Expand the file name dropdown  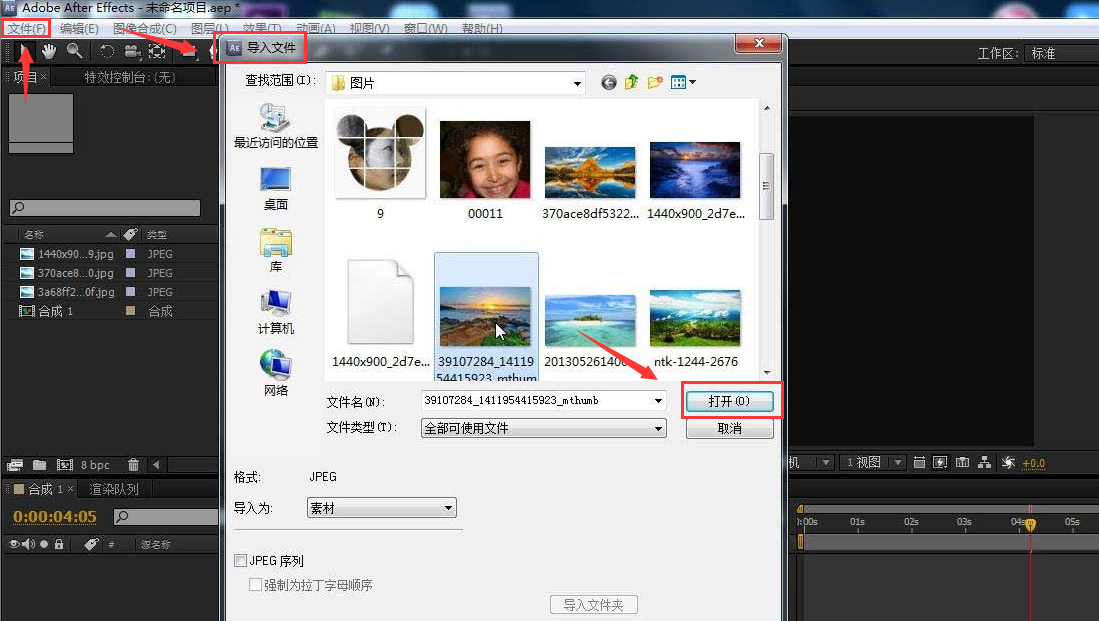click(658, 400)
